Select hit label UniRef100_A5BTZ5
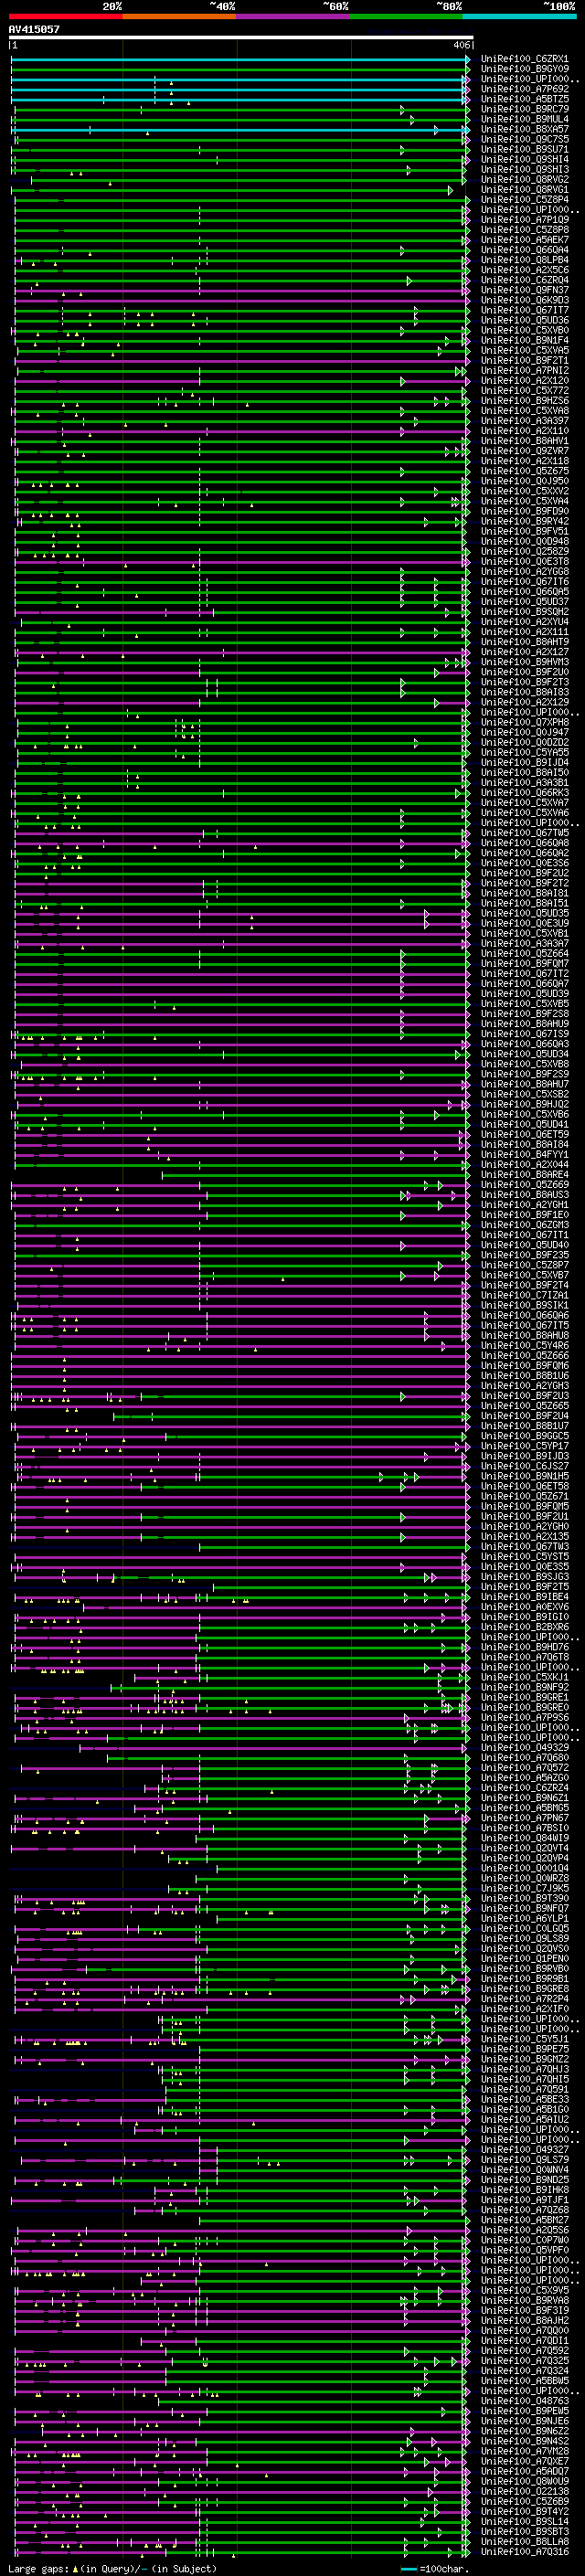The width and height of the screenshot is (585, 2576). coord(524,99)
